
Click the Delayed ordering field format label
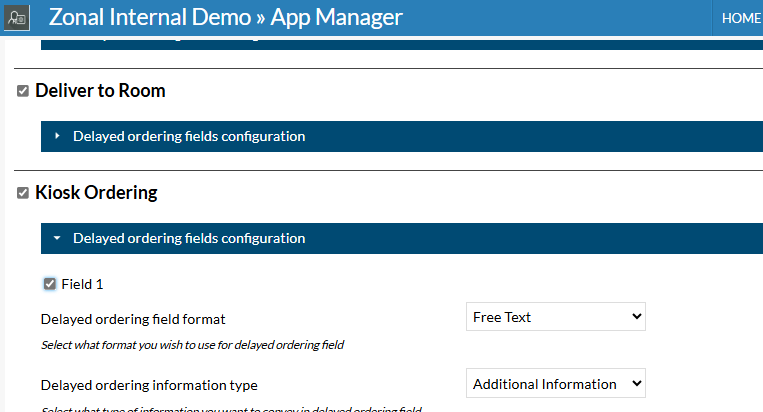click(x=133, y=319)
